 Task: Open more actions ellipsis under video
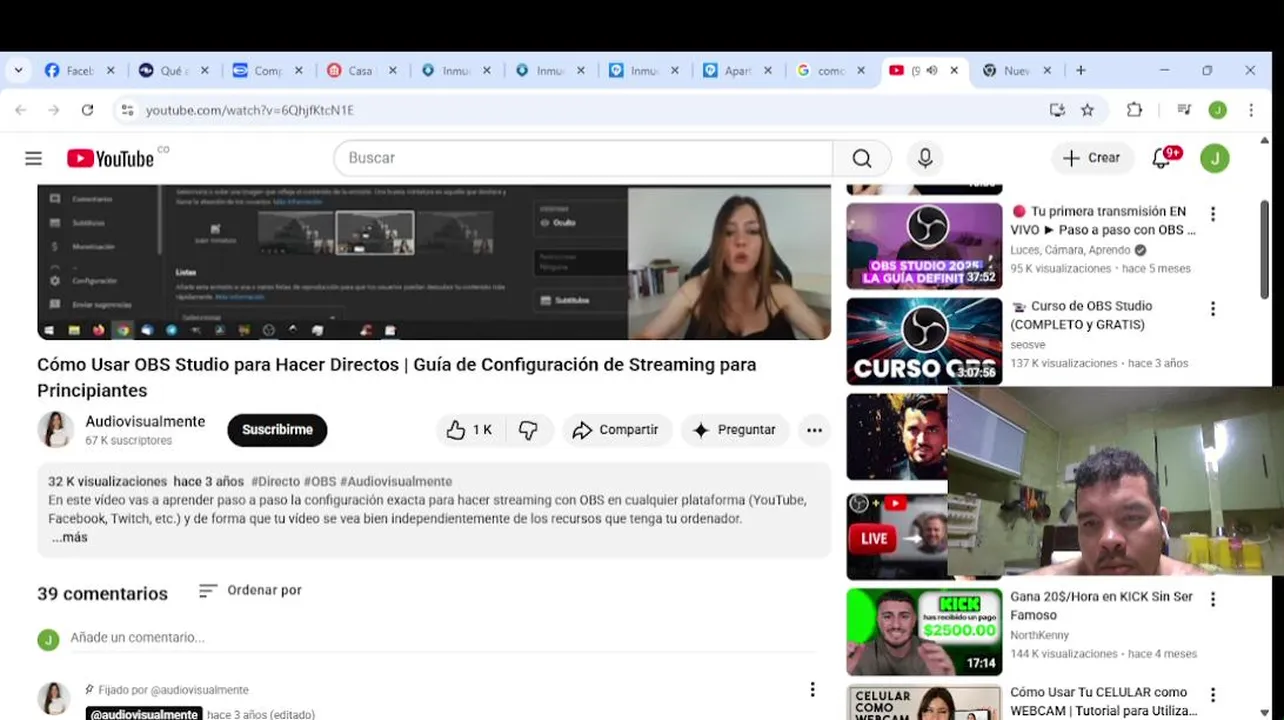[x=814, y=430]
